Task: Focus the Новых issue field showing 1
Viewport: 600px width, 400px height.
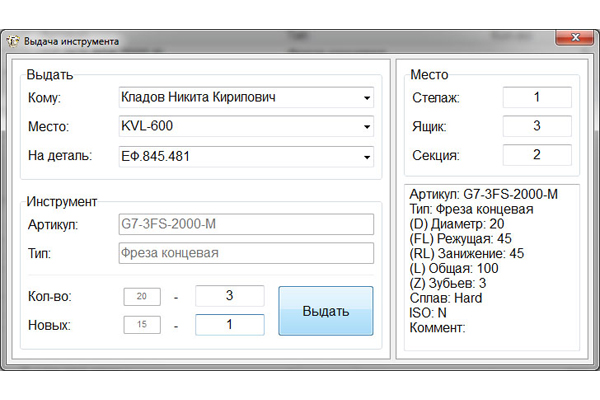Action: [x=230, y=325]
